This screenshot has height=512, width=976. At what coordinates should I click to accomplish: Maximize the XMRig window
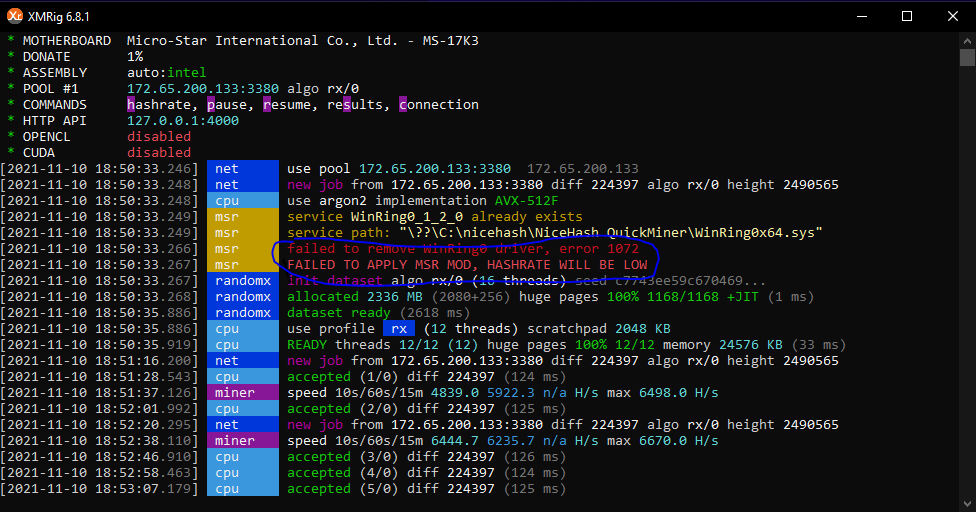click(x=907, y=16)
